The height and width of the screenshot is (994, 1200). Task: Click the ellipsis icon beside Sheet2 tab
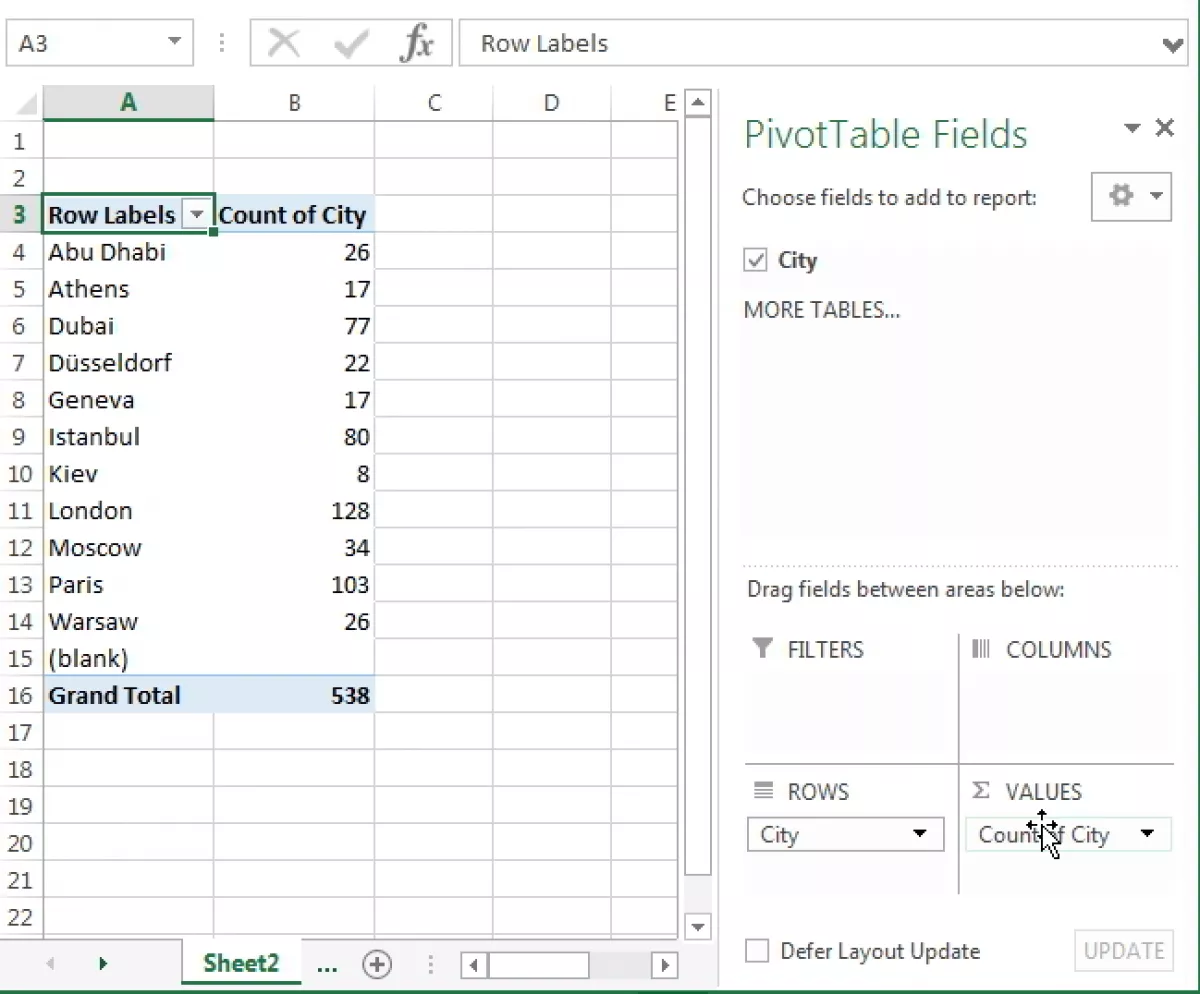click(327, 964)
